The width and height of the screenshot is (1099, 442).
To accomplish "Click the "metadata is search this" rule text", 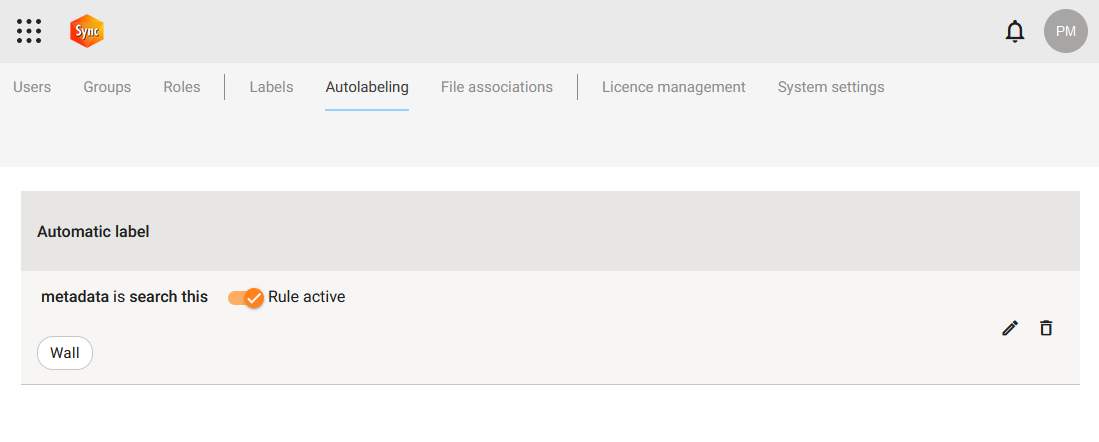I will point(124,297).
